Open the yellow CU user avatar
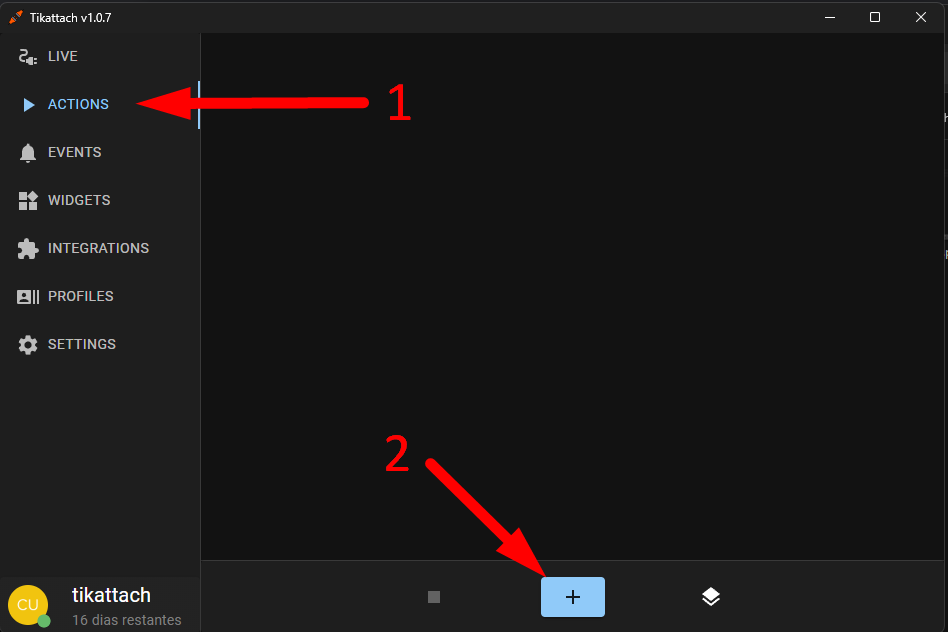Viewport: 948px width, 632px height. pos(28,605)
